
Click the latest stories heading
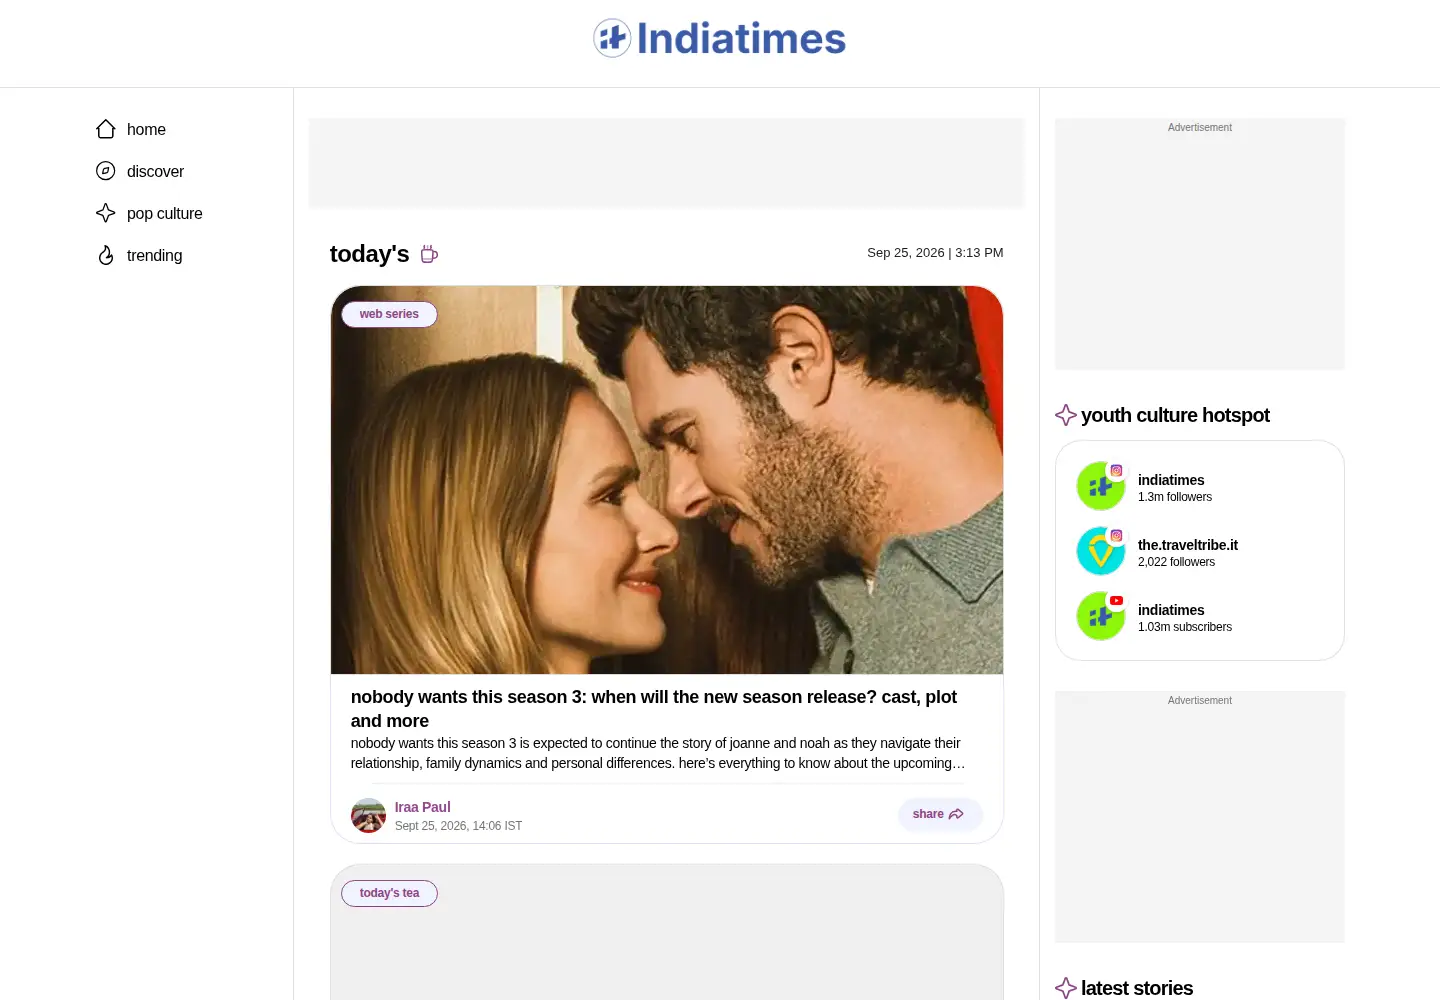coord(1137,988)
